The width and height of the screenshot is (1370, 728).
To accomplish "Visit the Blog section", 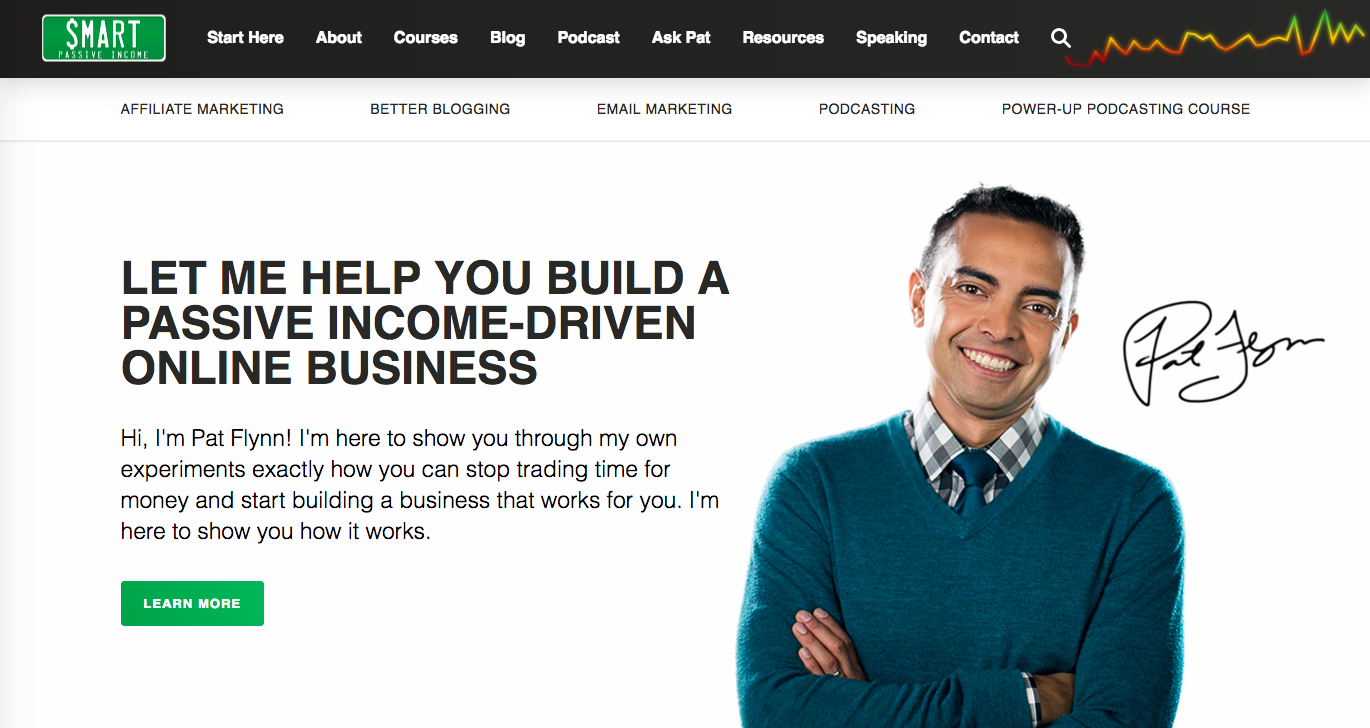I will 508,38.
